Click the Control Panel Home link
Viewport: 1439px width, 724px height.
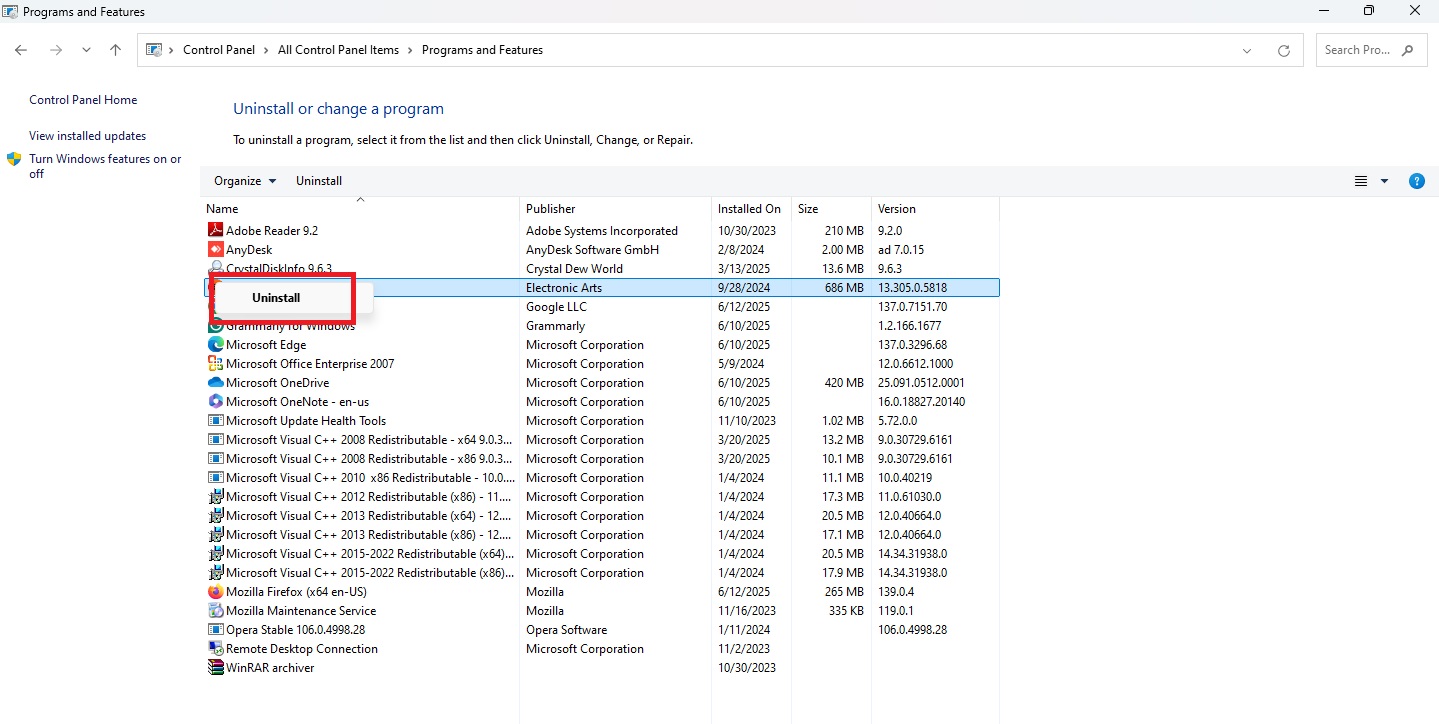pyautogui.click(x=82, y=99)
